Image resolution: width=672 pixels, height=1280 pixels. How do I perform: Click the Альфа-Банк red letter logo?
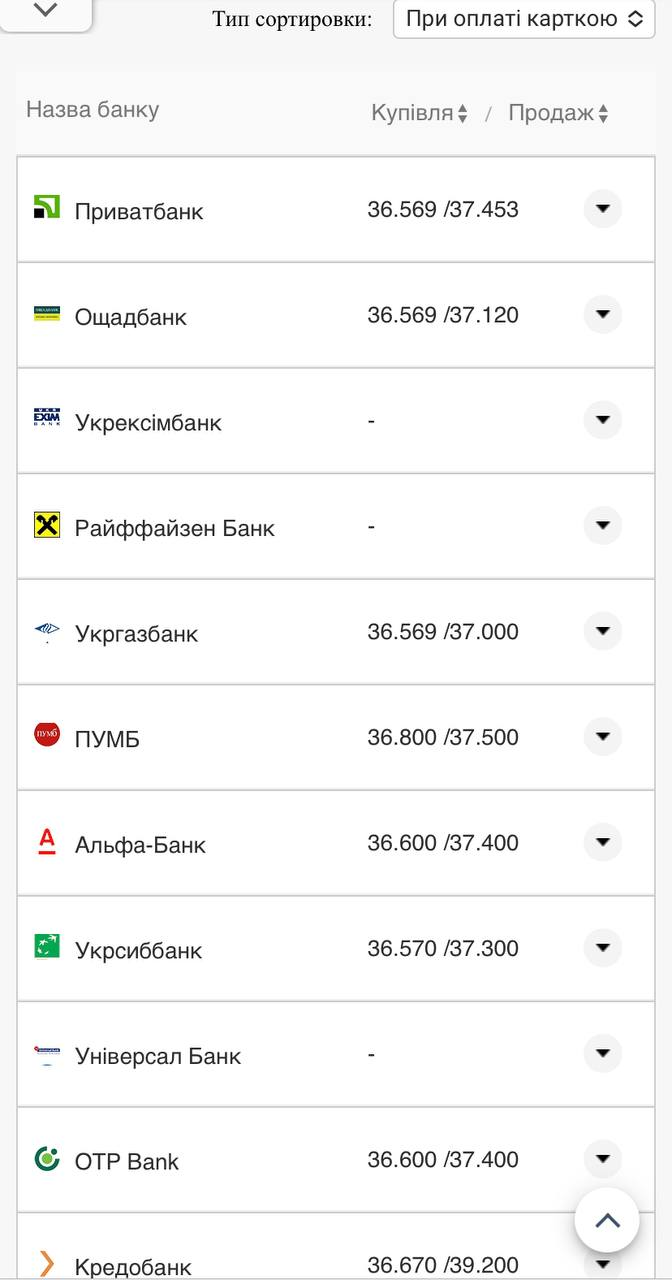coord(47,841)
